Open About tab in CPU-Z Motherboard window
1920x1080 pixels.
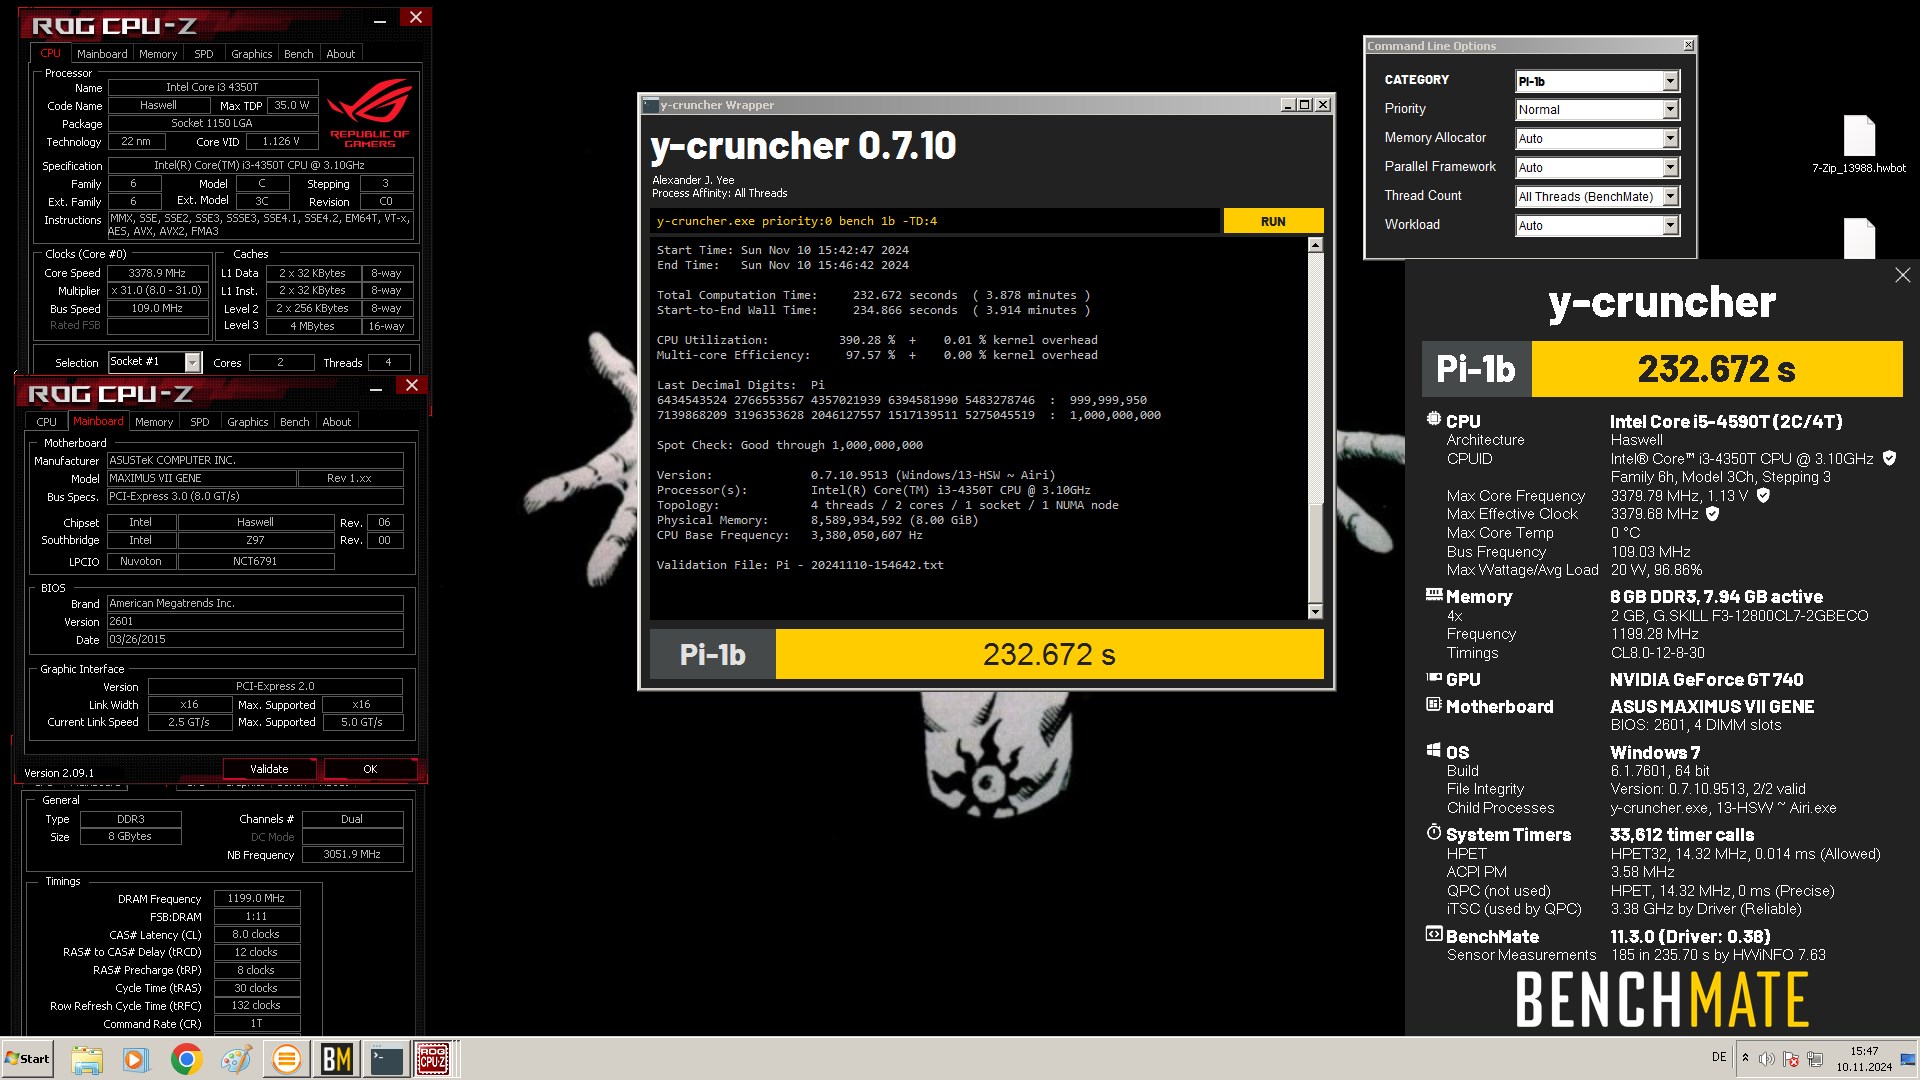point(337,422)
